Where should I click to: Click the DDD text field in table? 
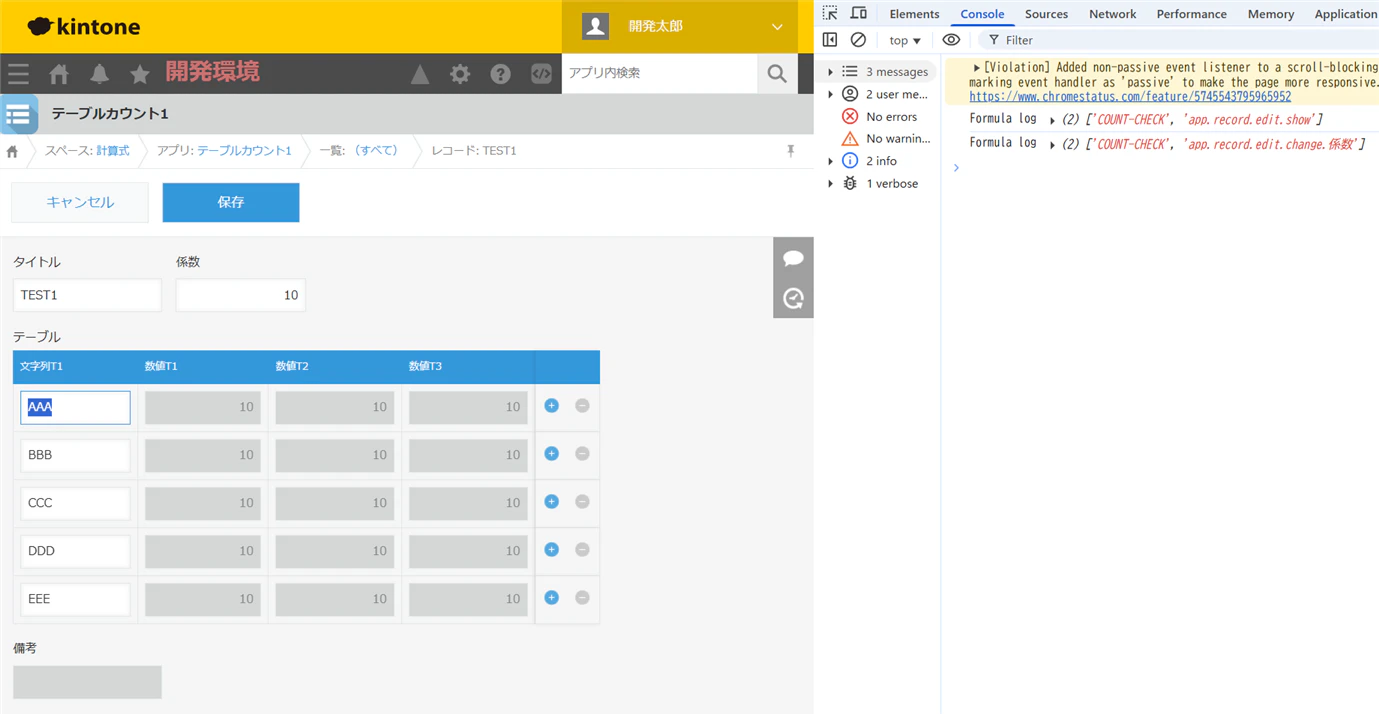(75, 551)
